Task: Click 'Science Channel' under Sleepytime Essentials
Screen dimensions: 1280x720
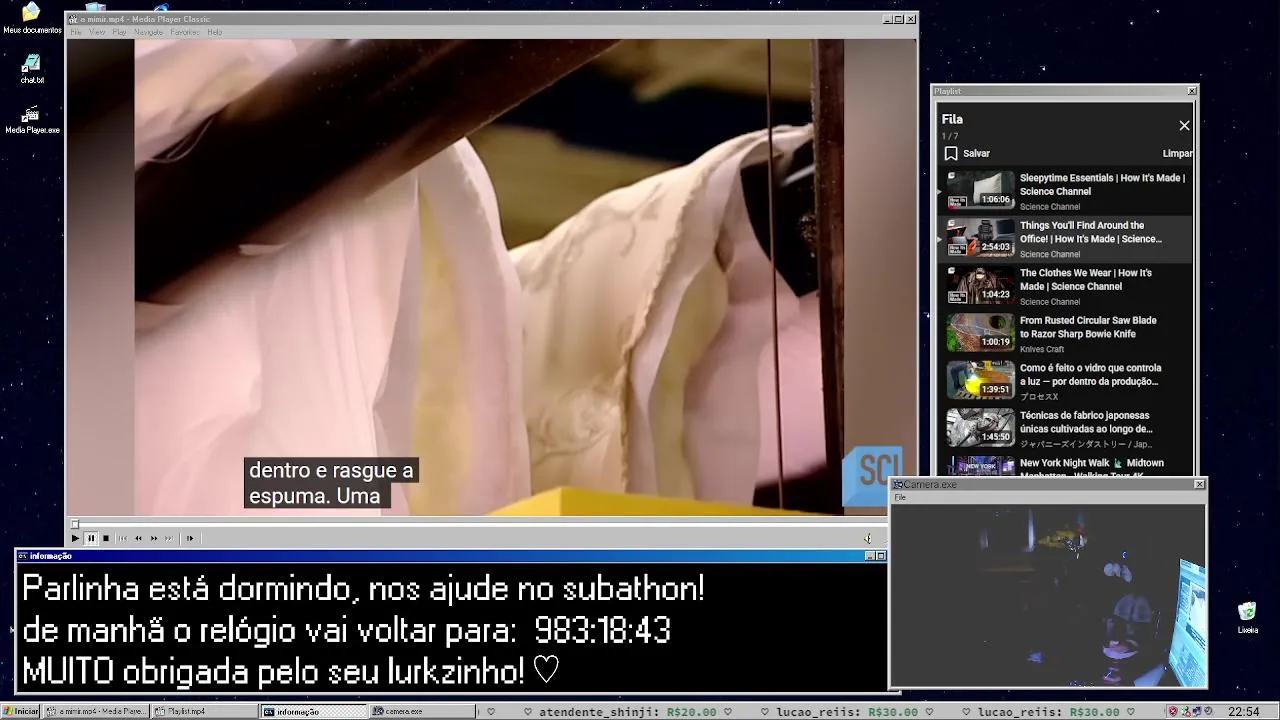Action: [1049, 207]
